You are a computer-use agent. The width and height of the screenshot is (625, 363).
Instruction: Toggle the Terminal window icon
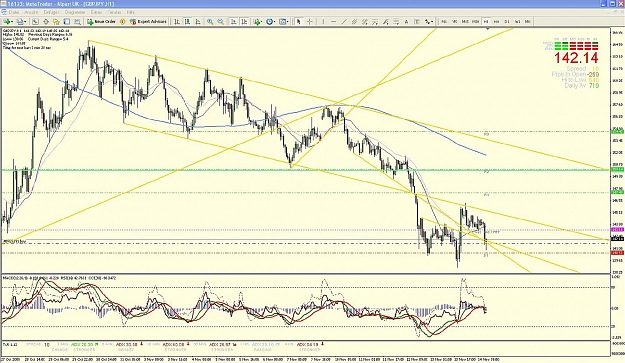[67, 22]
